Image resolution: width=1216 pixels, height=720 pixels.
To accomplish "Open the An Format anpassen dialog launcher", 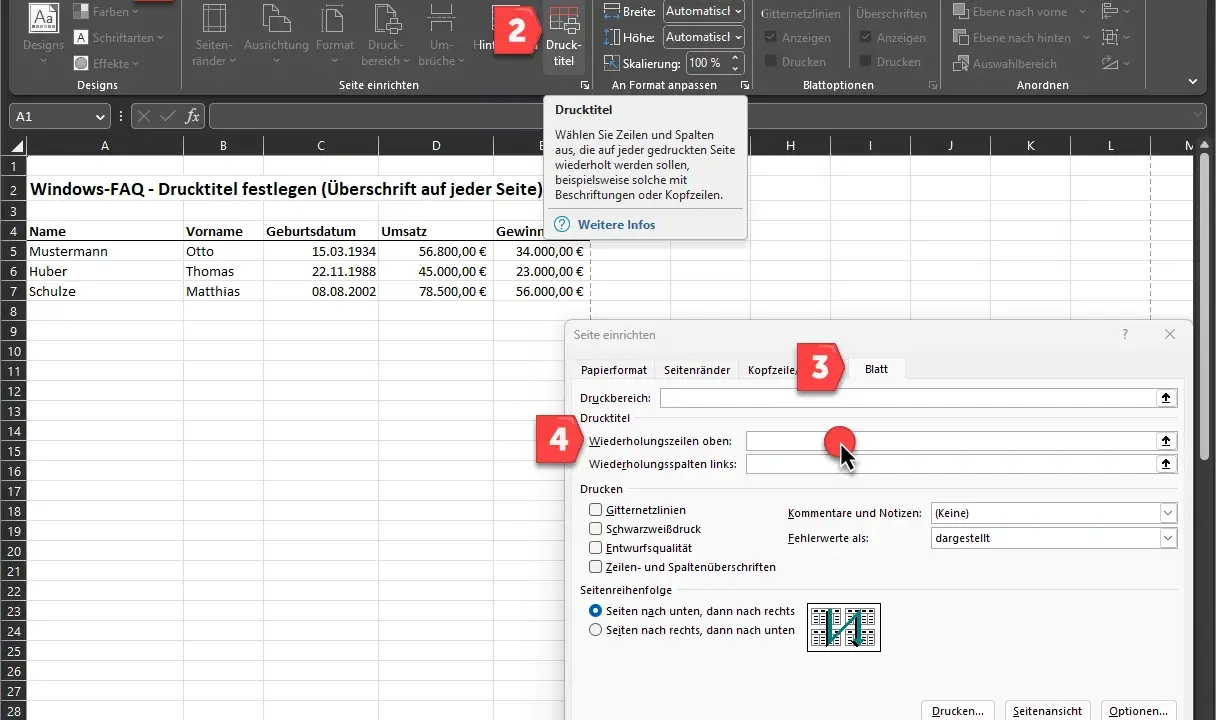I will [744, 86].
